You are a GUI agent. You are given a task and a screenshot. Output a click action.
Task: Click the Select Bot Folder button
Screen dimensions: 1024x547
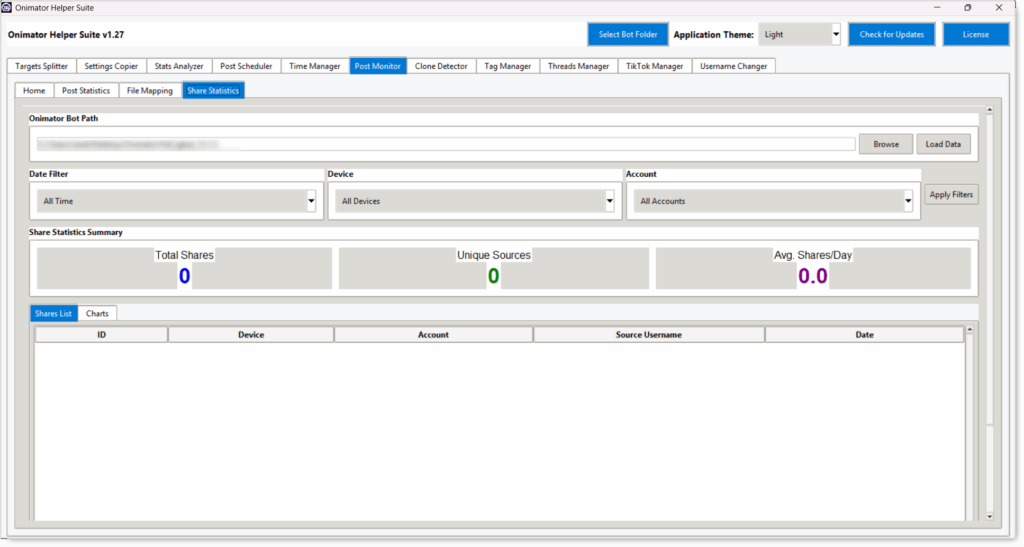tap(628, 35)
